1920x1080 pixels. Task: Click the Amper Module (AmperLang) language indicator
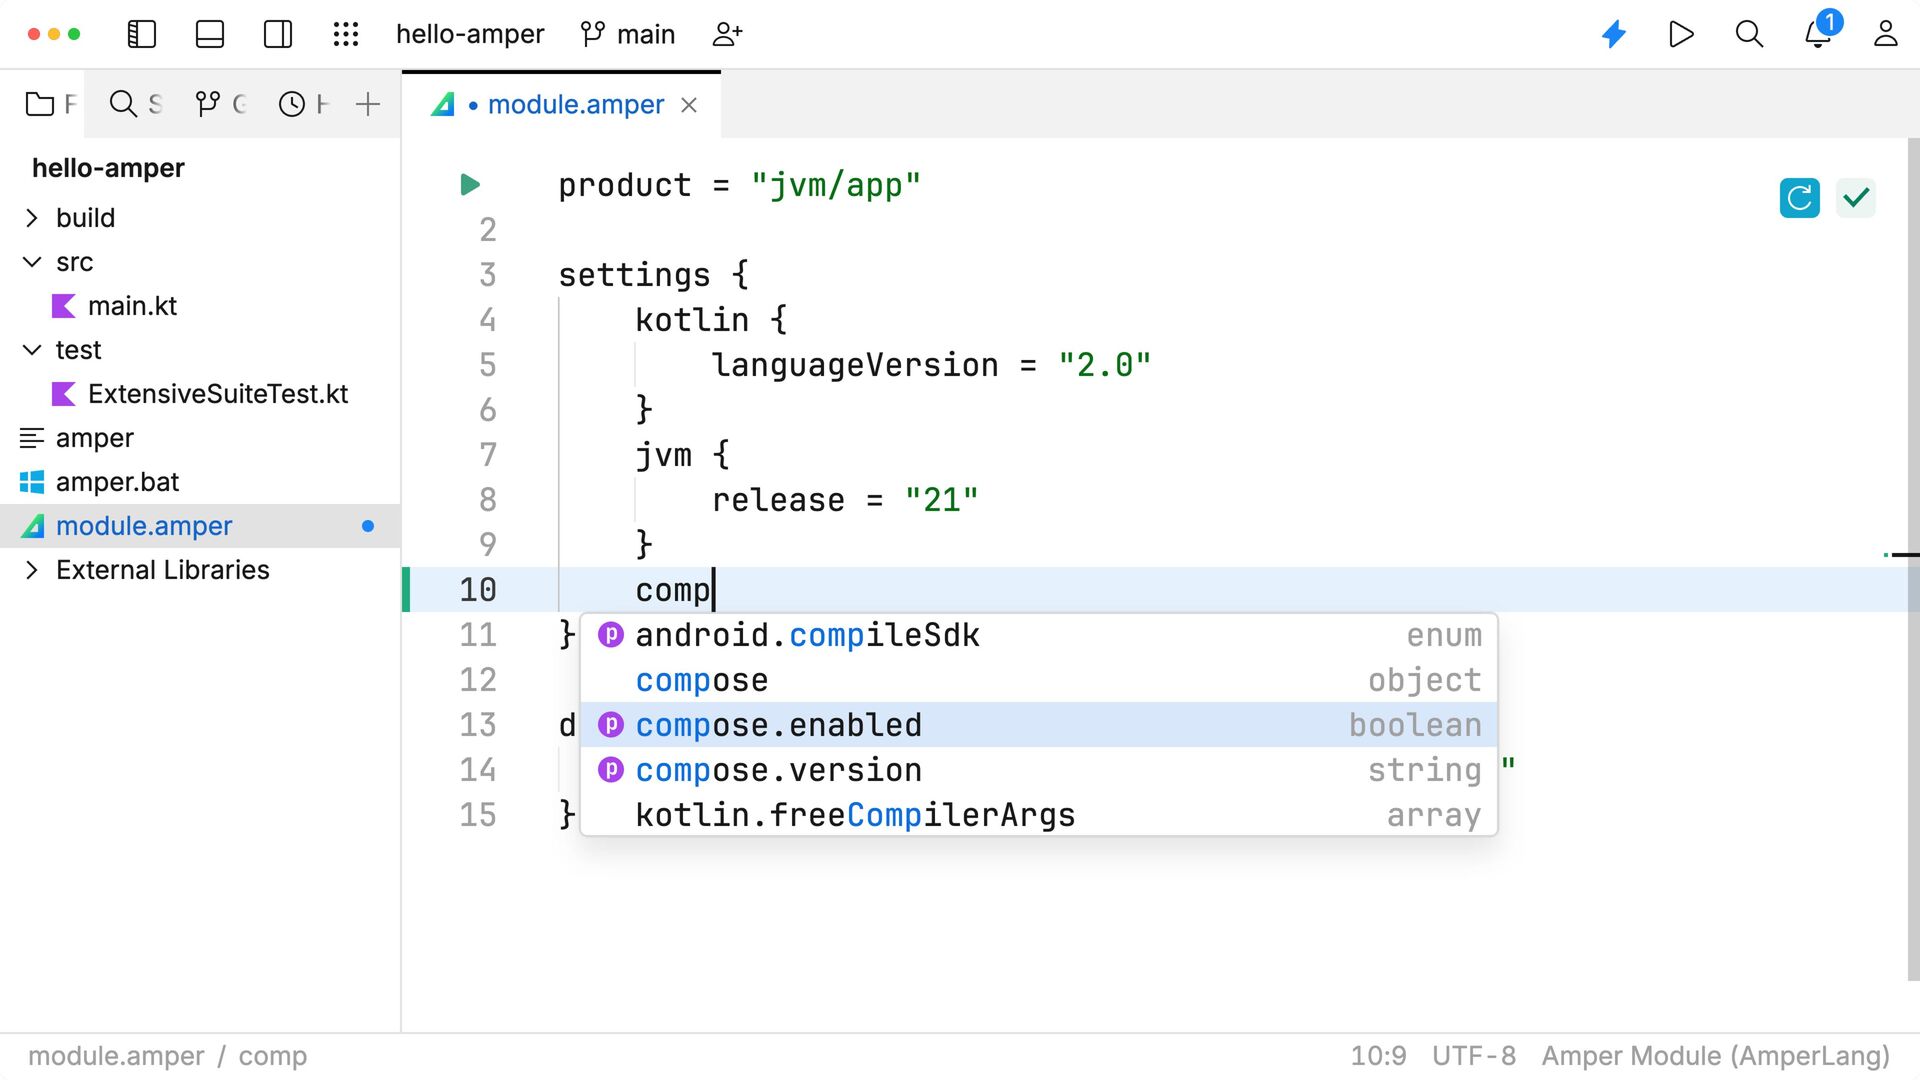click(1716, 1056)
